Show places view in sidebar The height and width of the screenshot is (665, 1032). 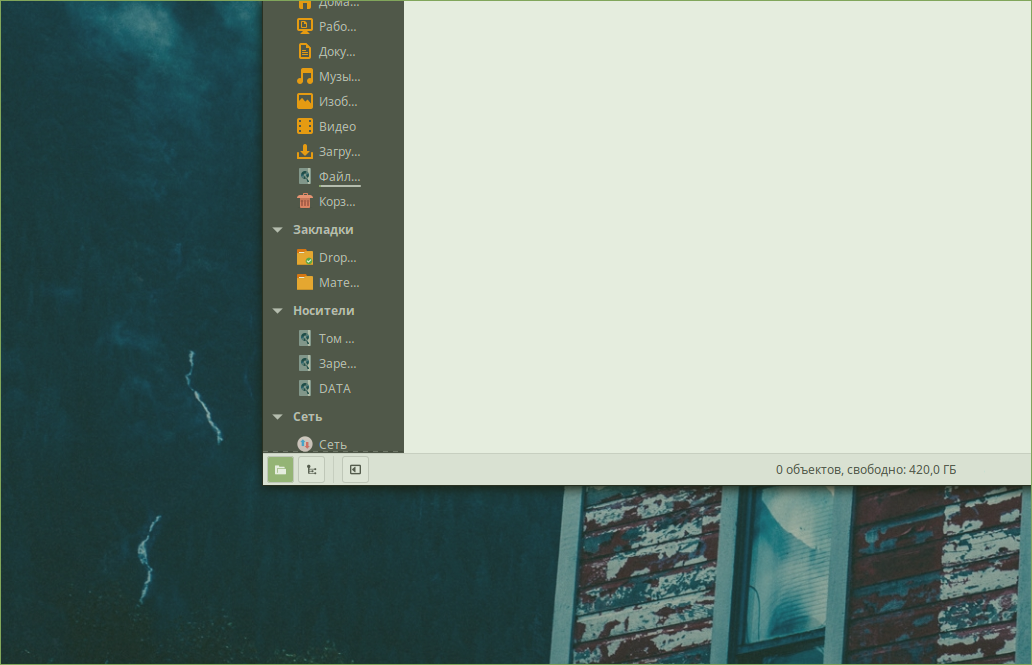pos(280,469)
